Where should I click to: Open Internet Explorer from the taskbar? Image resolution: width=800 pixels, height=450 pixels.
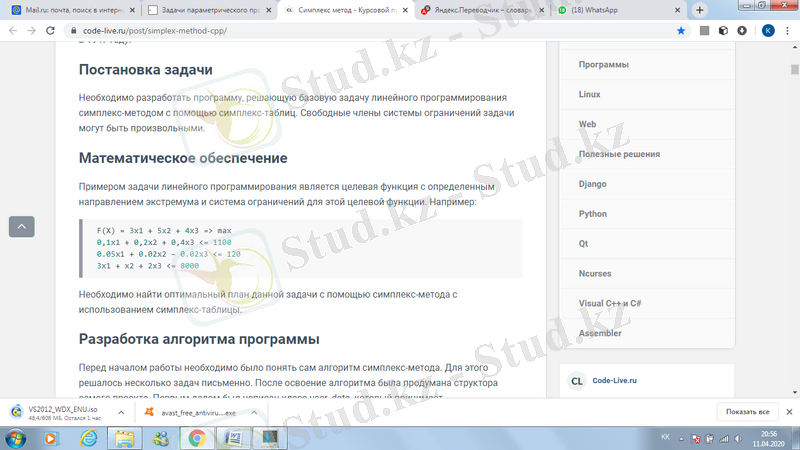88,438
